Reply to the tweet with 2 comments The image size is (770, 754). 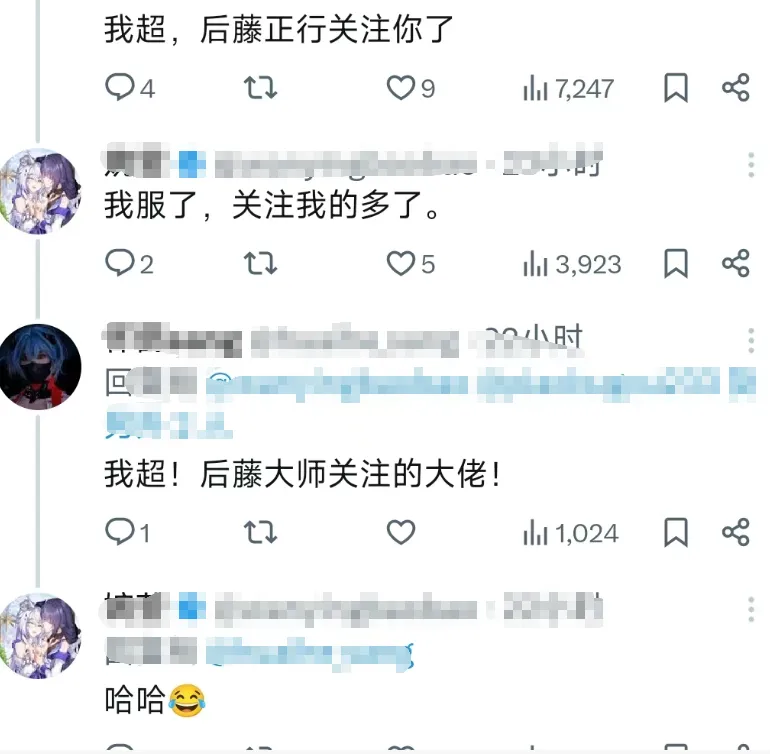[x=129, y=264]
